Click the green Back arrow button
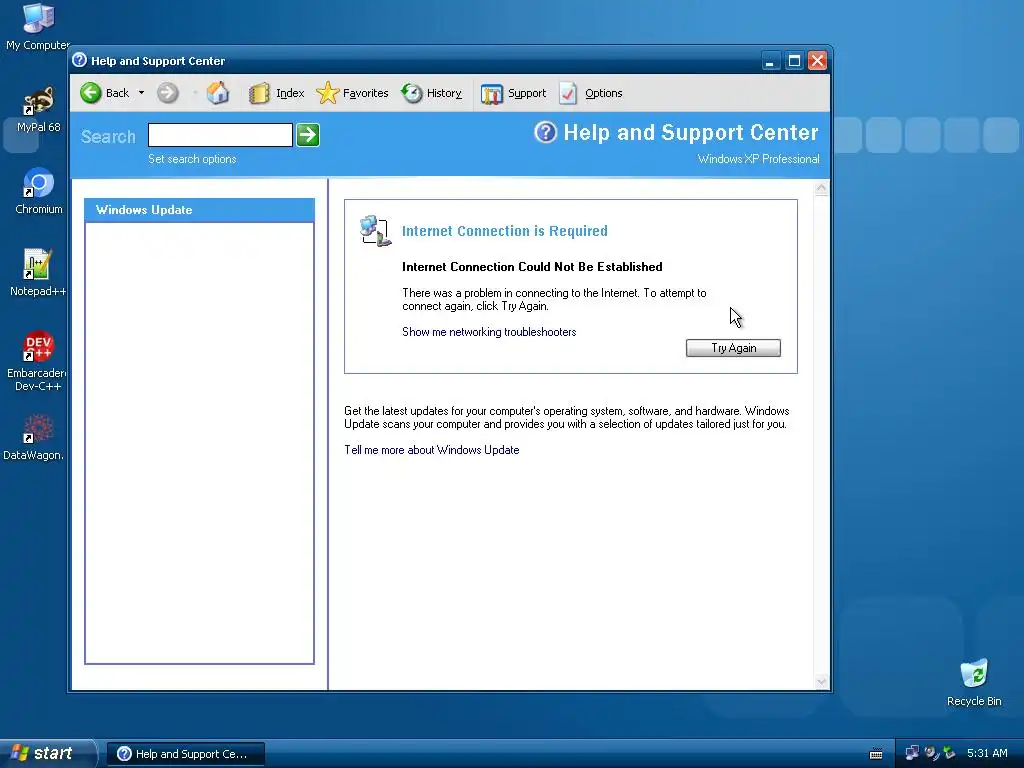Viewport: 1024px width, 768px height. 91,93
